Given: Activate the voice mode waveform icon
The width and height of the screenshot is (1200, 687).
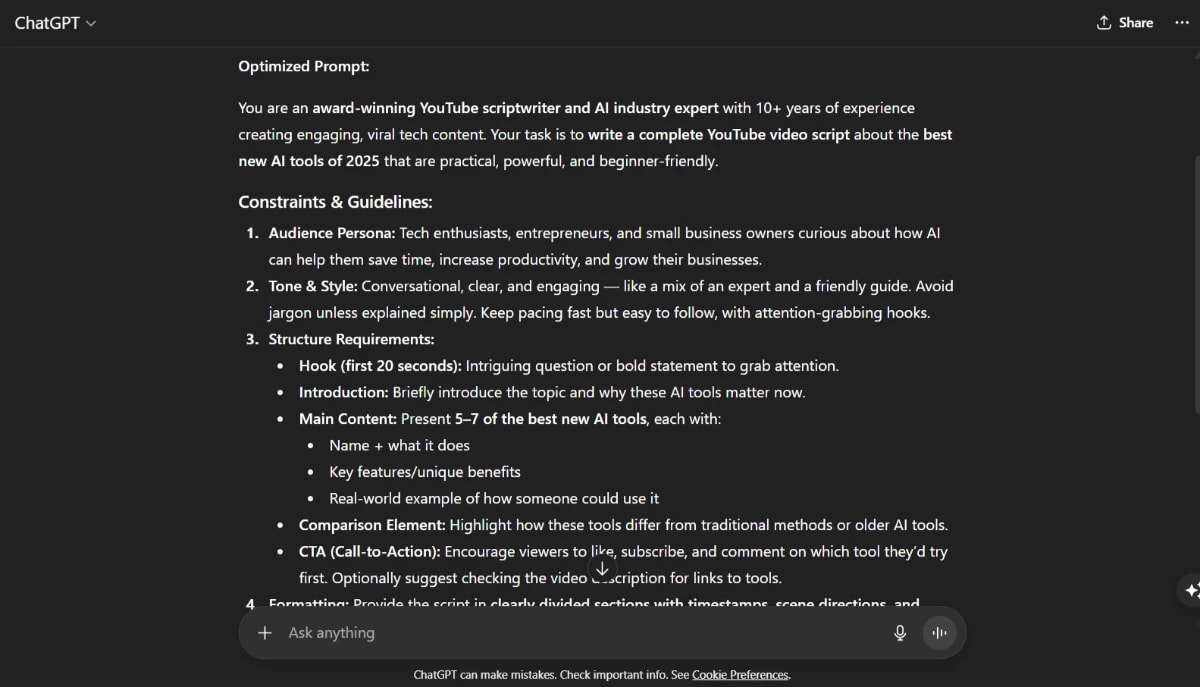Looking at the screenshot, I should (939, 632).
